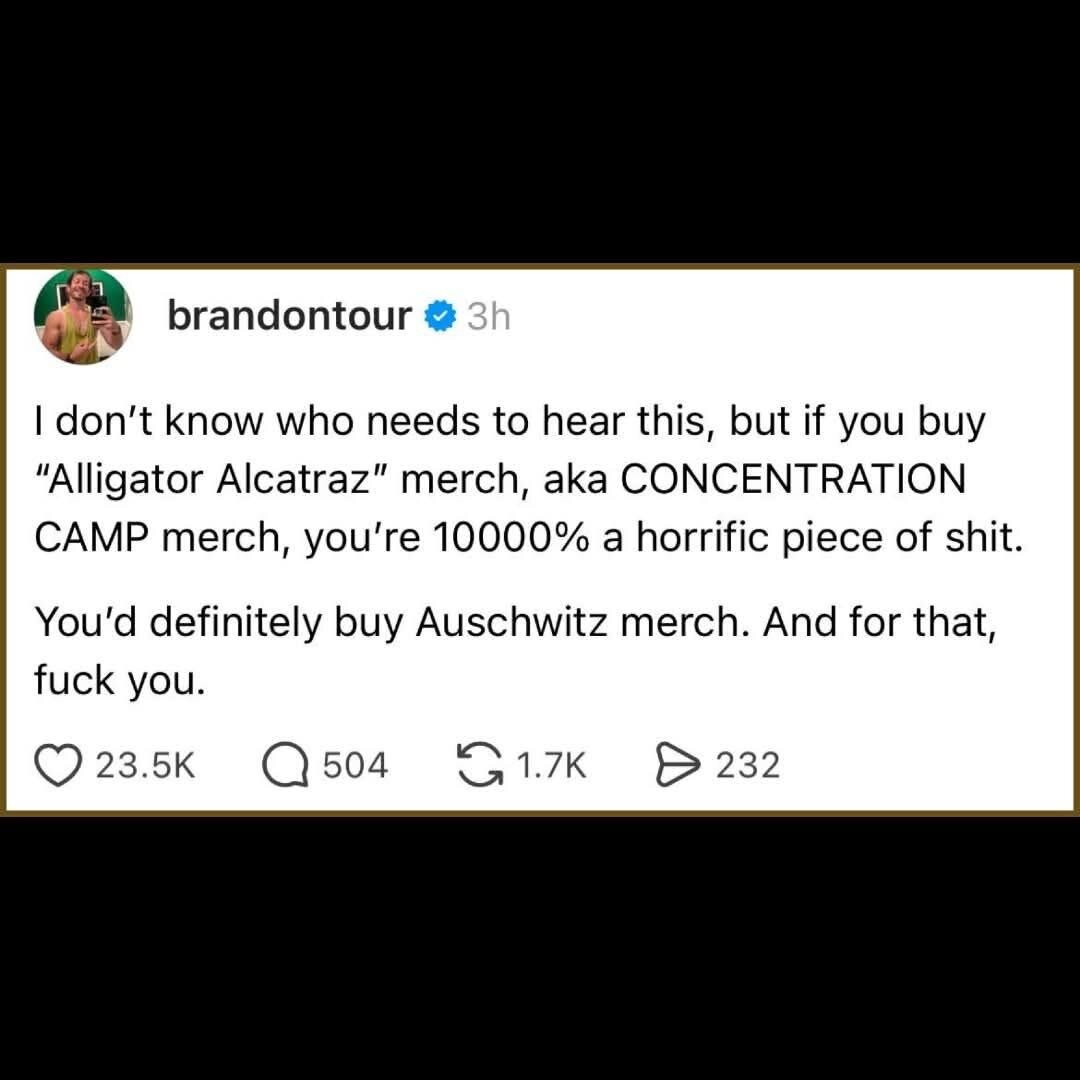View the 232 shares count

pyautogui.click(x=747, y=765)
